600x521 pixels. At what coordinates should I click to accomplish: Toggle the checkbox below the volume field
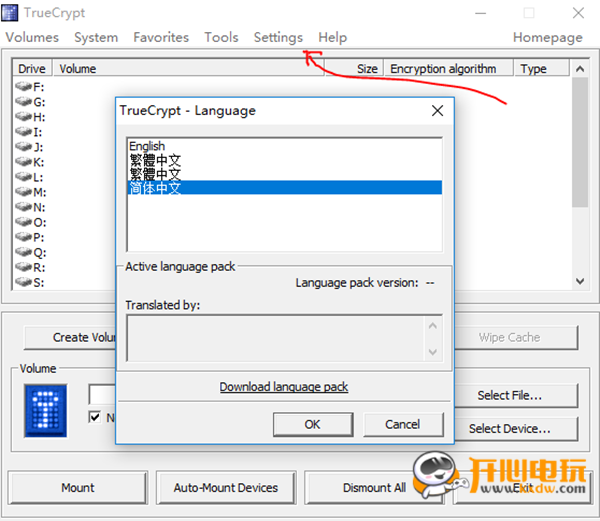[x=95, y=417]
